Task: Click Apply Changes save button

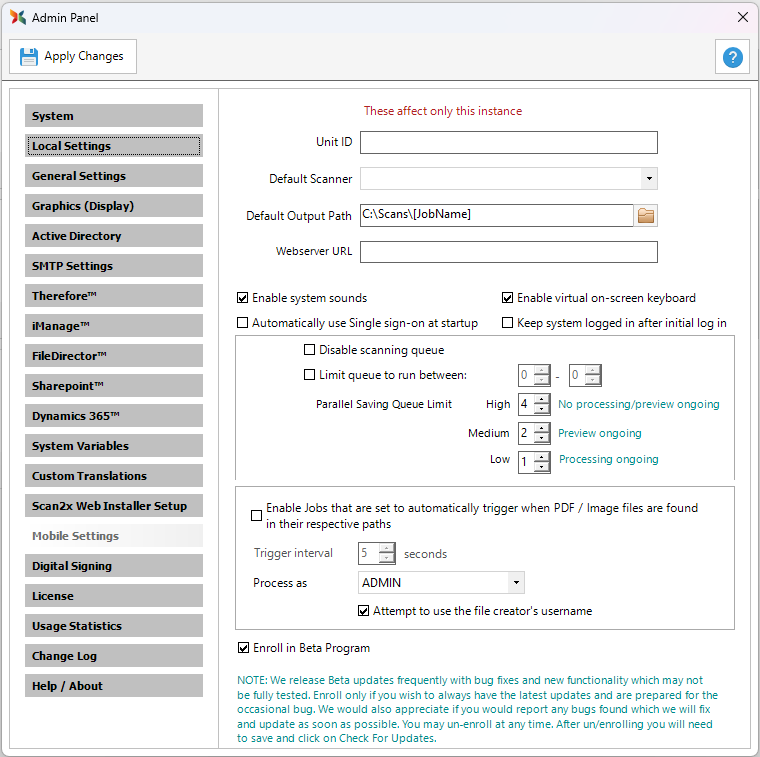Action: [x=73, y=57]
